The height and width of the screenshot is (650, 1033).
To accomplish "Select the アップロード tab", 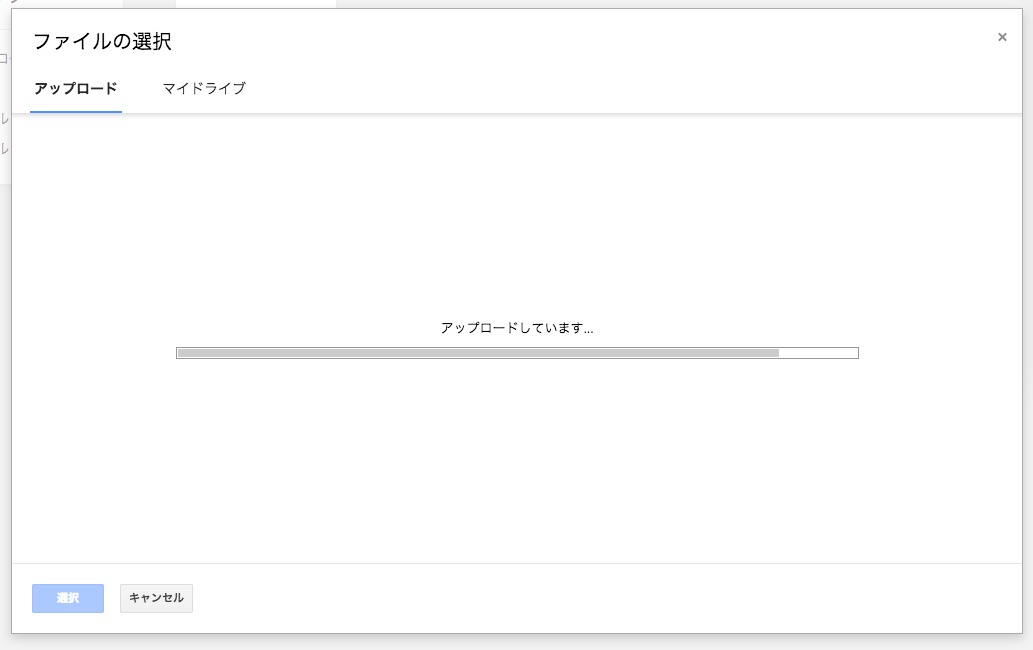I will point(76,89).
